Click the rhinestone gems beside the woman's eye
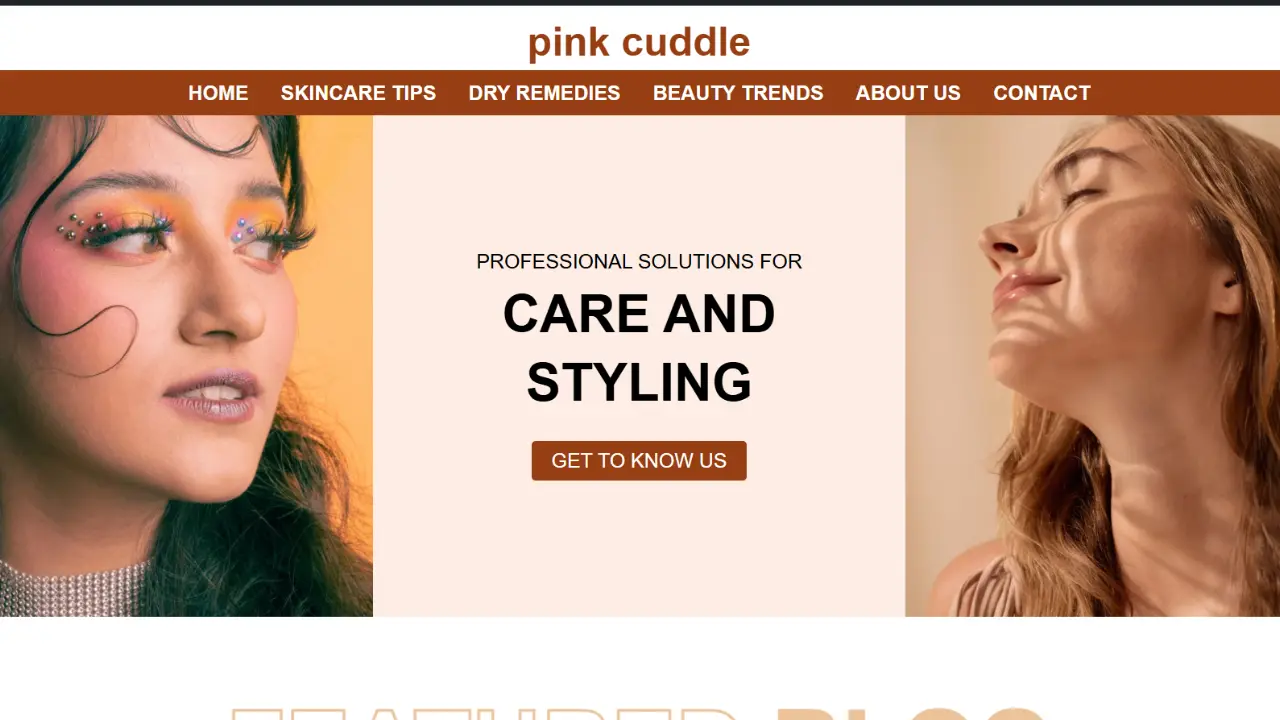1280x720 pixels. pos(86,230)
